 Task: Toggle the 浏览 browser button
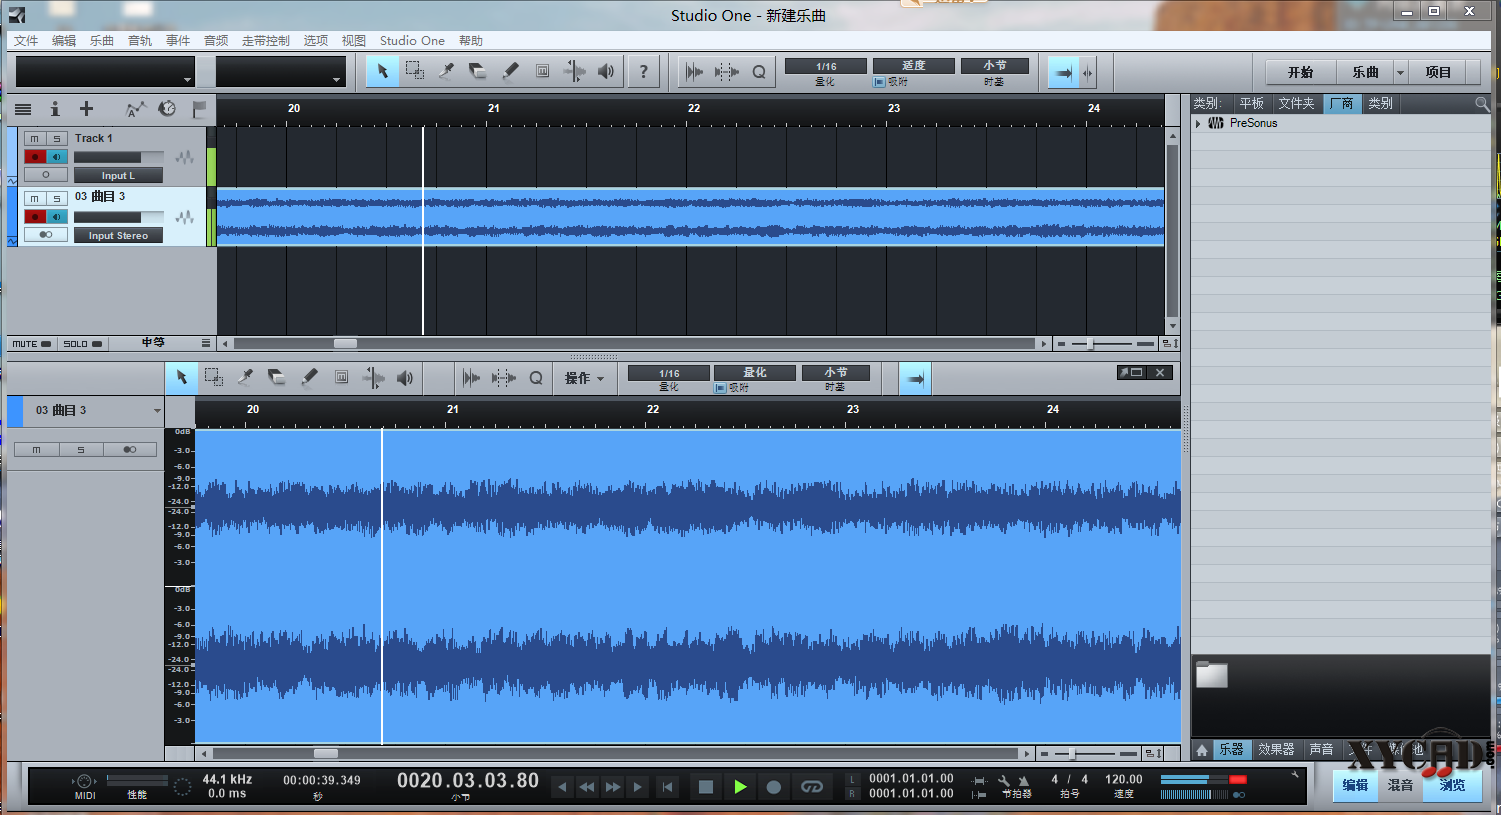click(1452, 785)
